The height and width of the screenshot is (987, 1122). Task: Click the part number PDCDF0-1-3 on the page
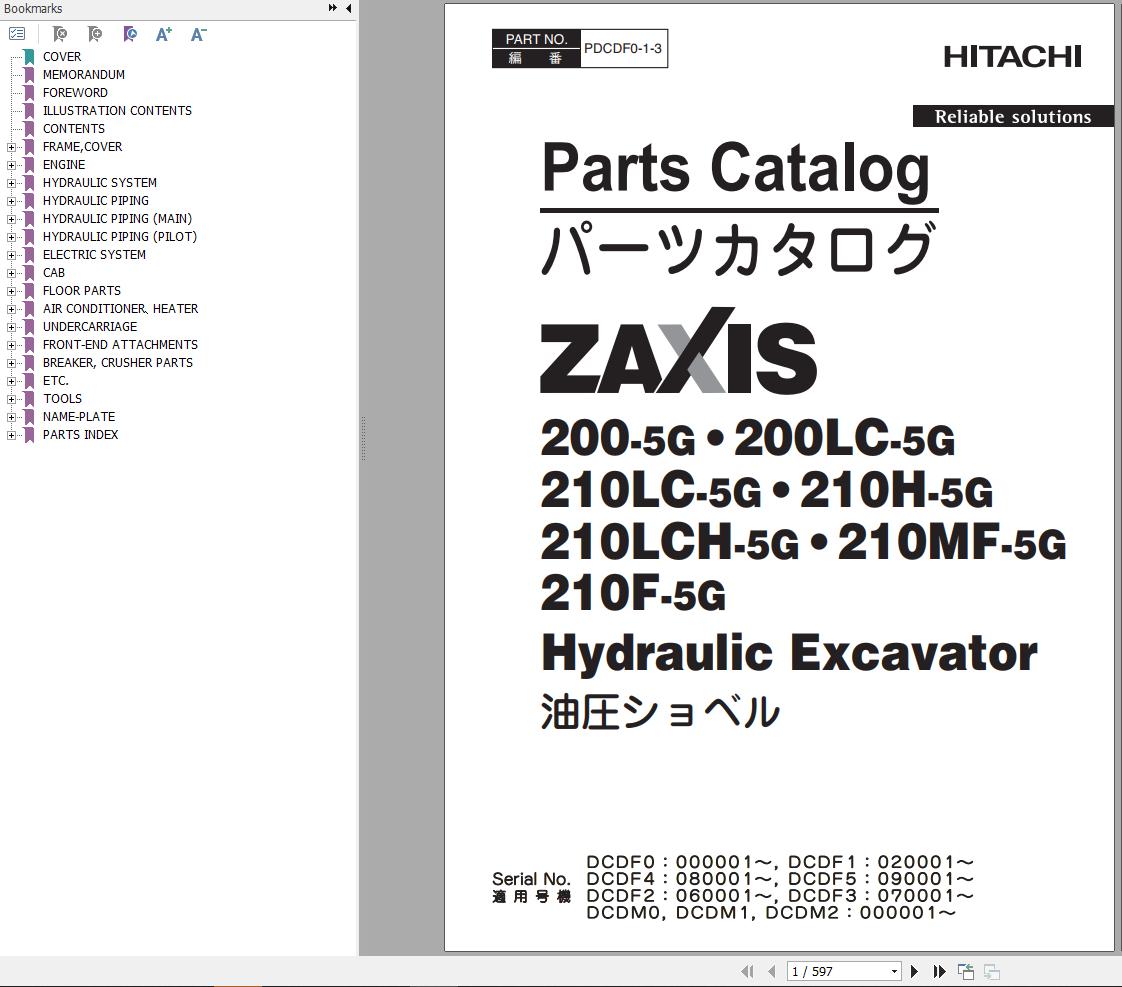623,49
